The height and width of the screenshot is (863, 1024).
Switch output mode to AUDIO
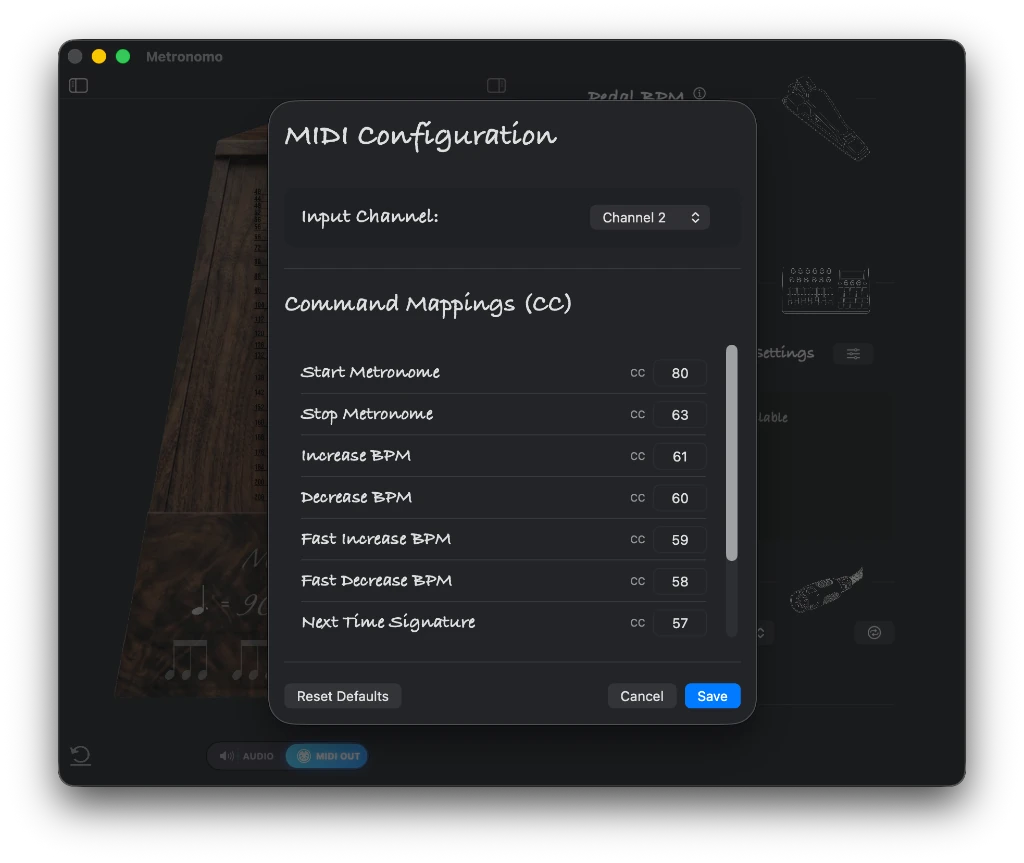point(246,756)
